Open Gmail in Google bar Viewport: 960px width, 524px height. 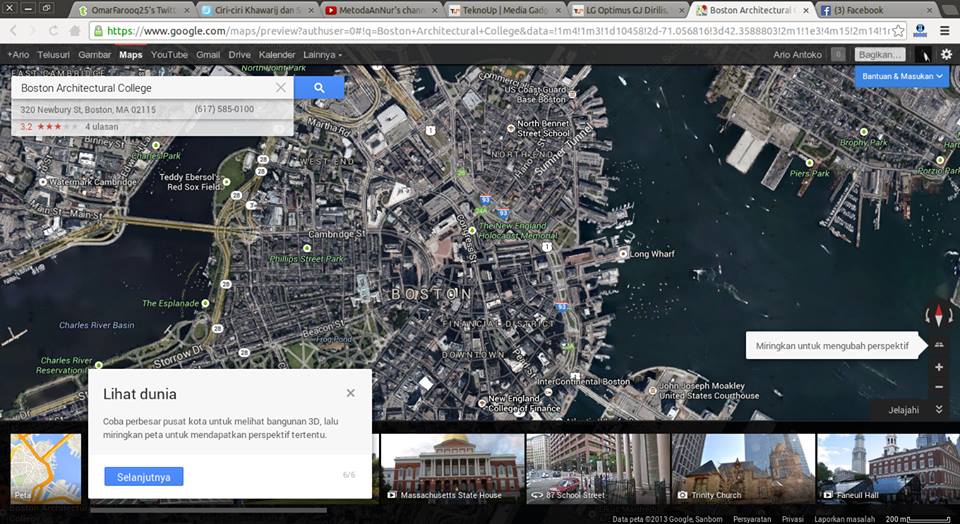tap(208, 54)
